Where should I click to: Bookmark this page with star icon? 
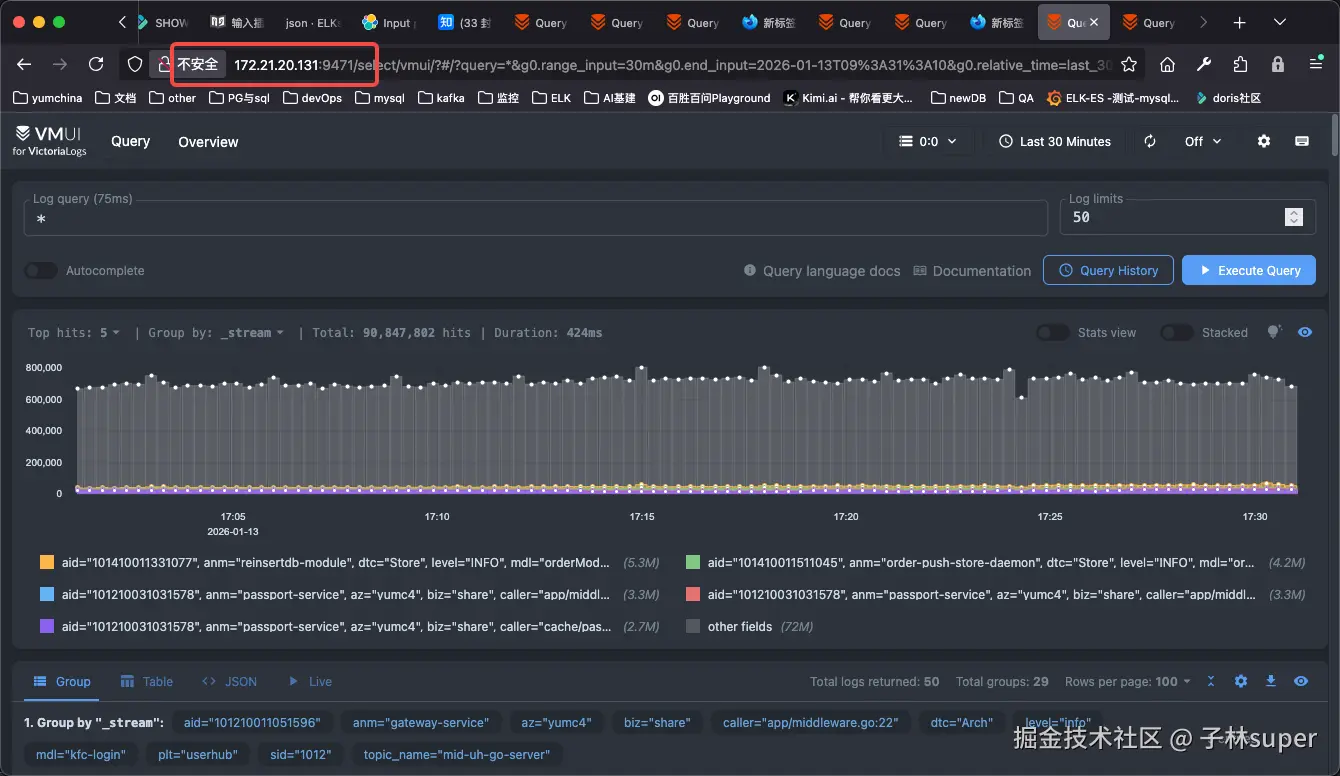point(1129,64)
